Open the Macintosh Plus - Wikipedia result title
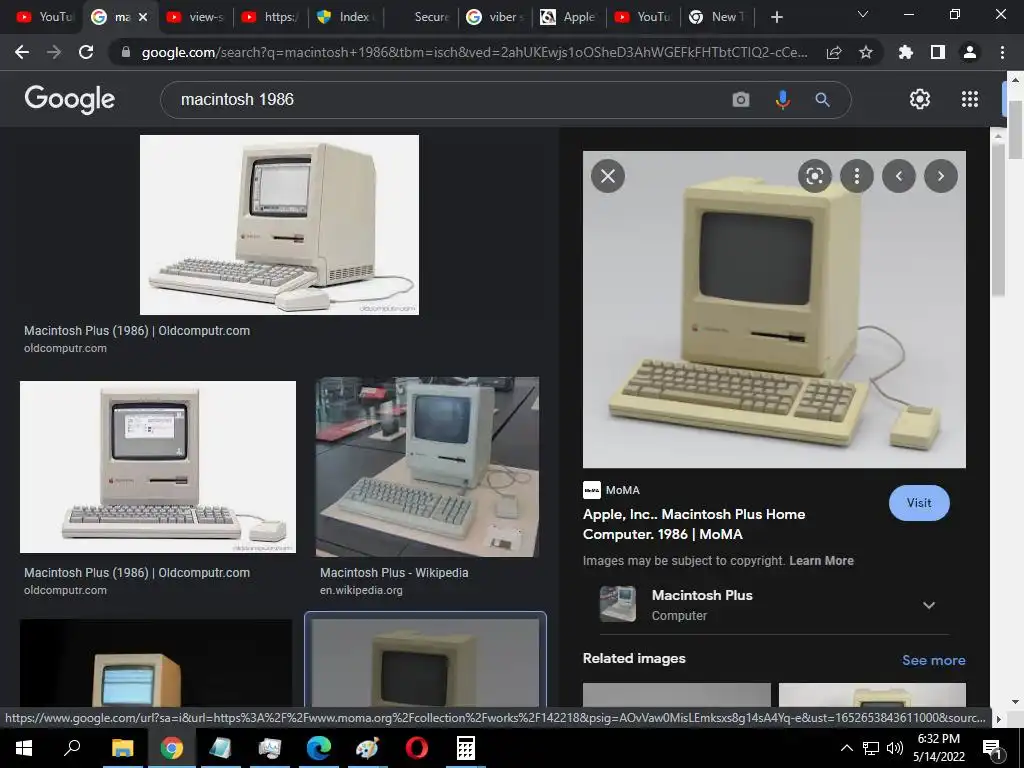The image size is (1024, 768). point(394,573)
